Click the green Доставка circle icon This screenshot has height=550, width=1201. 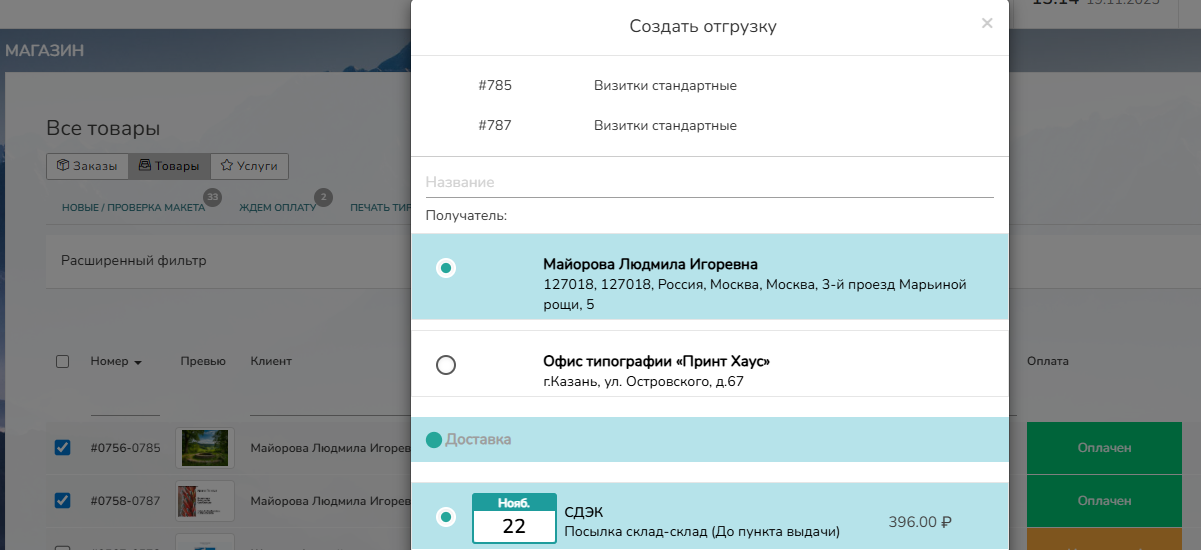(433, 440)
